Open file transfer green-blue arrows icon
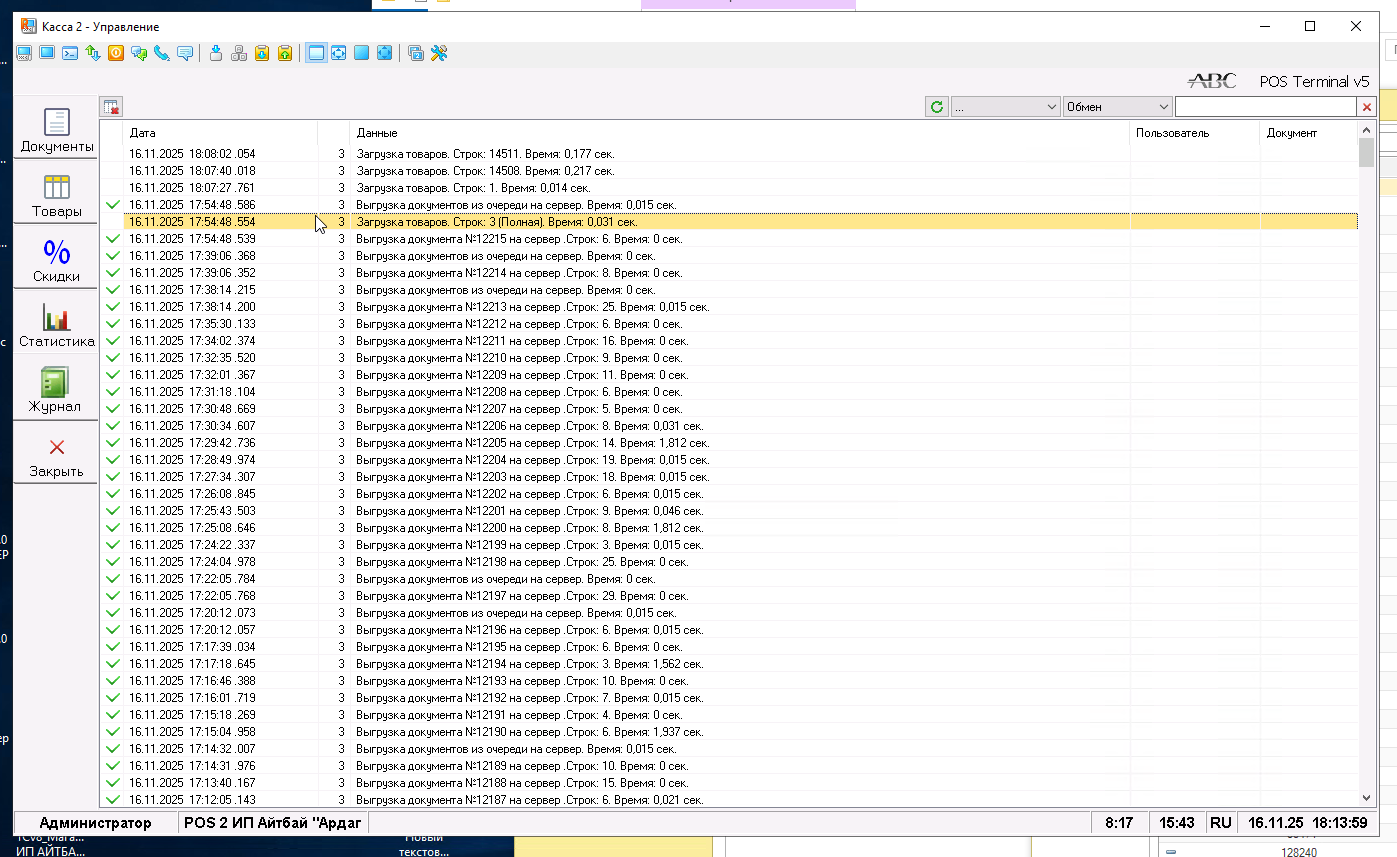 point(93,54)
